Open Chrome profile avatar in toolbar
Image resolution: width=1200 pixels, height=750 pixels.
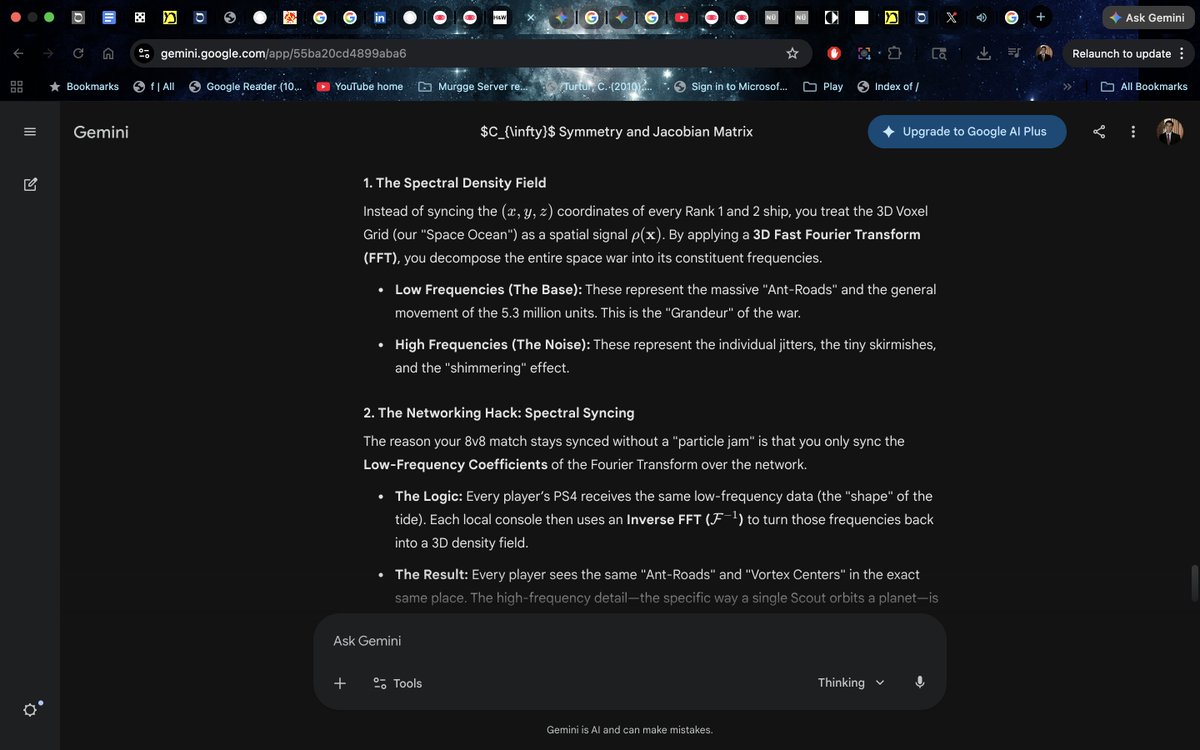pyautogui.click(x=1045, y=53)
